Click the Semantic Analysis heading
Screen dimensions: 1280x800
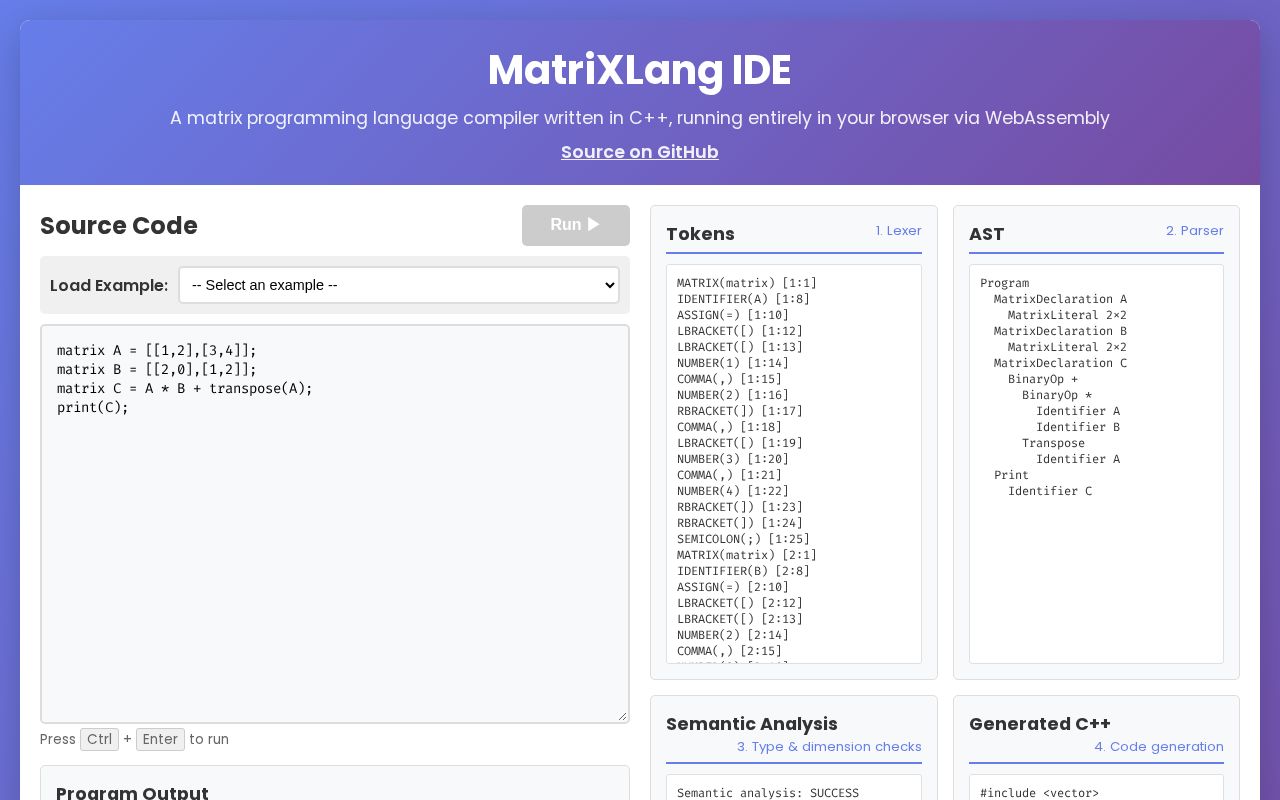(x=752, y=724)
